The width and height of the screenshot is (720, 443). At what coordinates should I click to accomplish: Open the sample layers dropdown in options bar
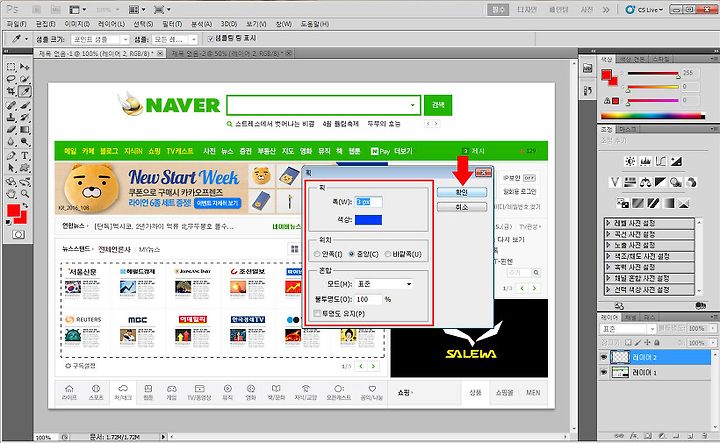(174, 39)
